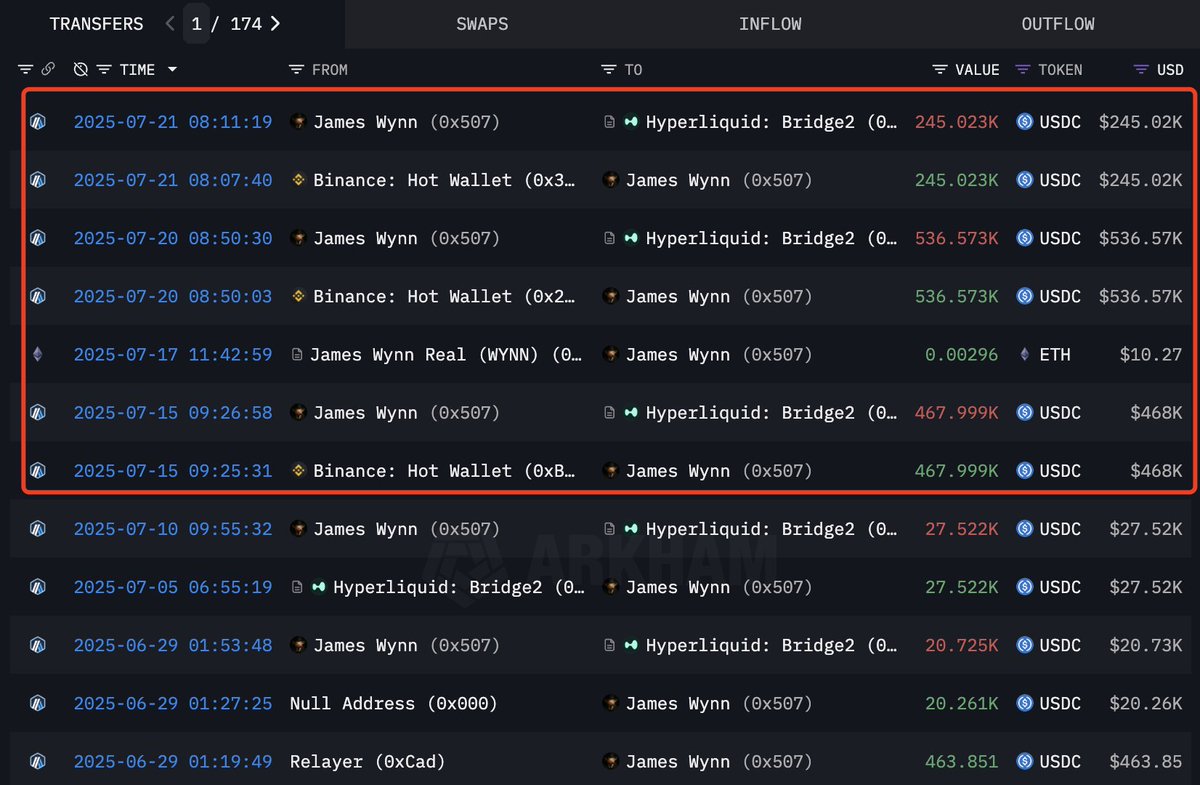Open the USD column filter
Screen dimensions: 1200x785
coord(1141,69)
